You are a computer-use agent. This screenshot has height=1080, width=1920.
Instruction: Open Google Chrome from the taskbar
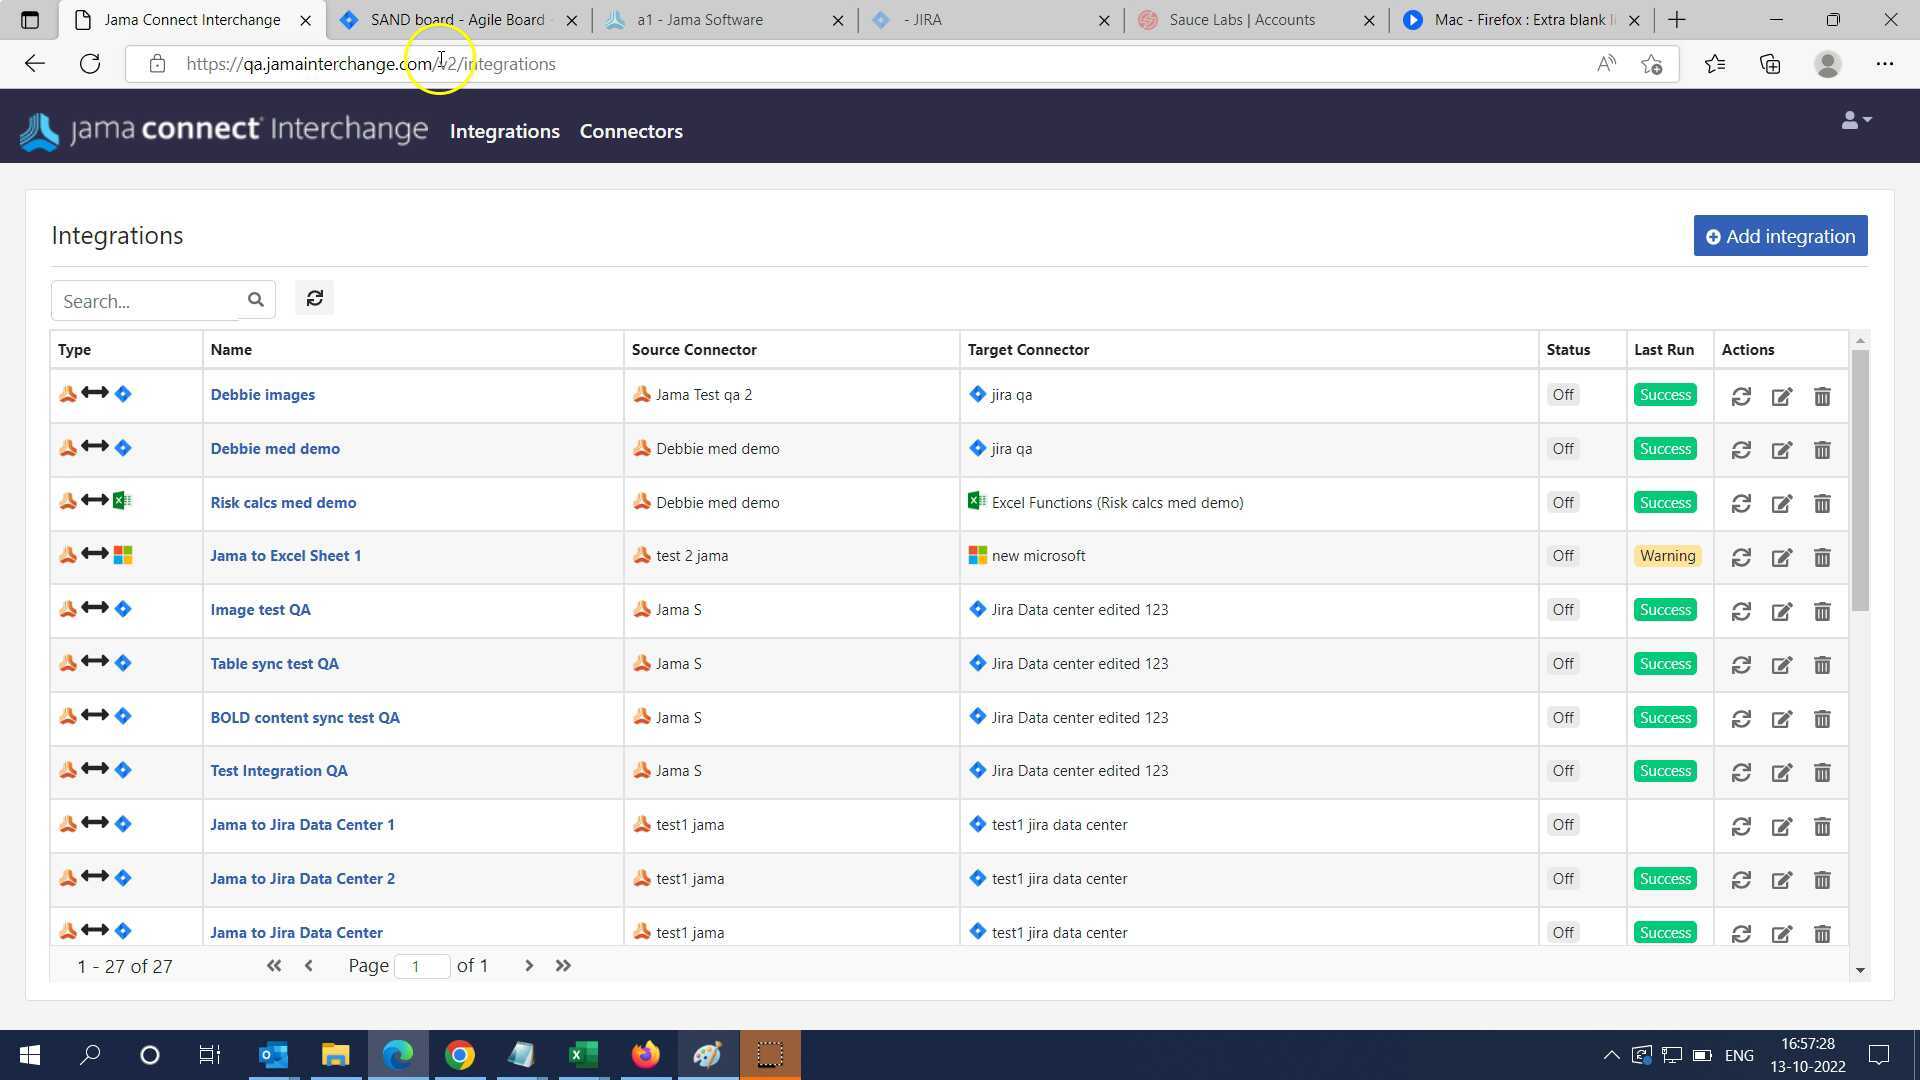pyautogui.click(x=460, y=1055)
